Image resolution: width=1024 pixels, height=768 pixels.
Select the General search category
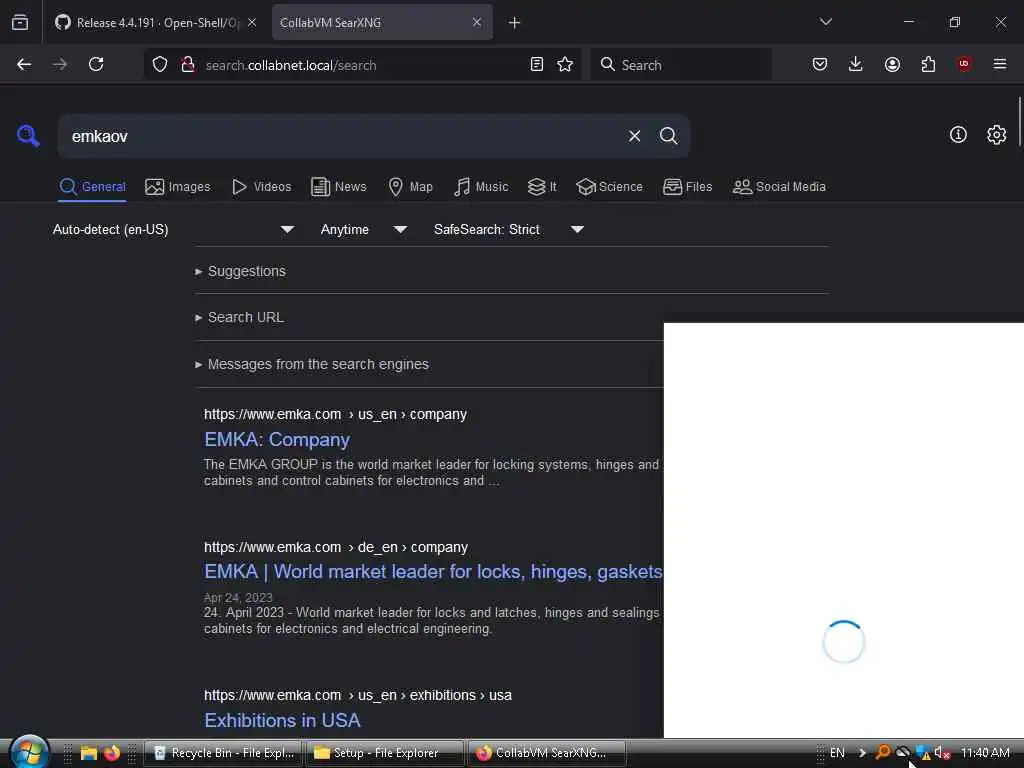92,187
